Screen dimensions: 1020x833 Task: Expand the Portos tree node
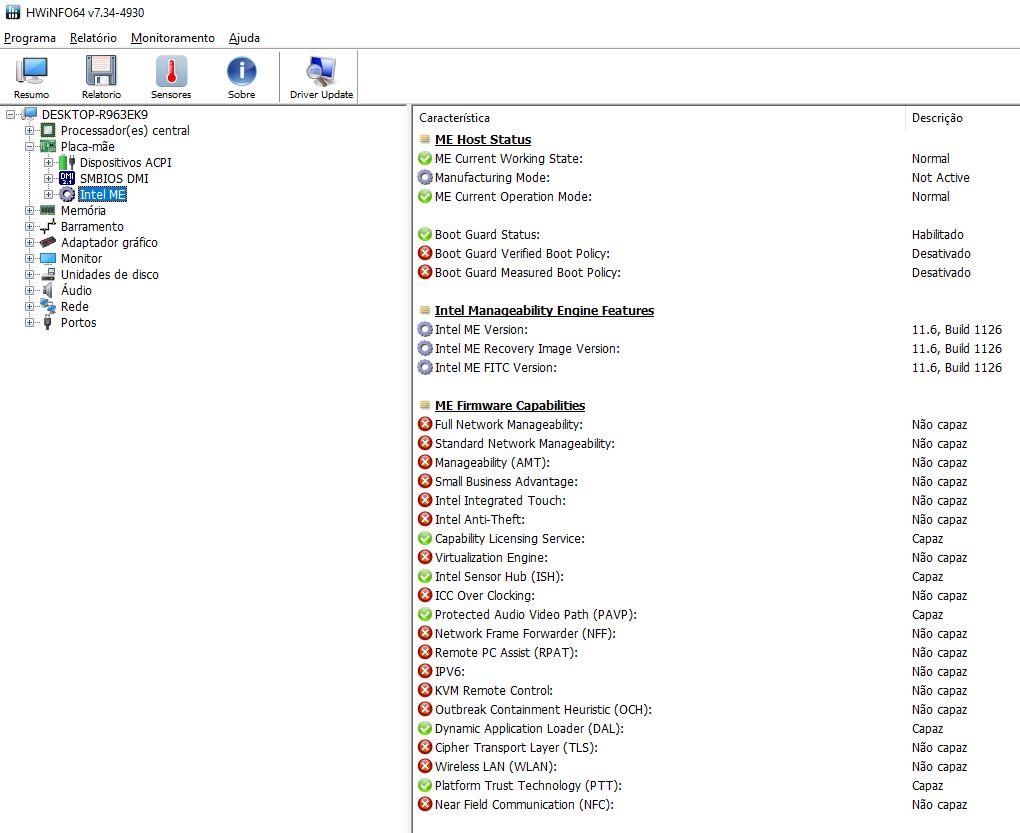tap(29, 323)
